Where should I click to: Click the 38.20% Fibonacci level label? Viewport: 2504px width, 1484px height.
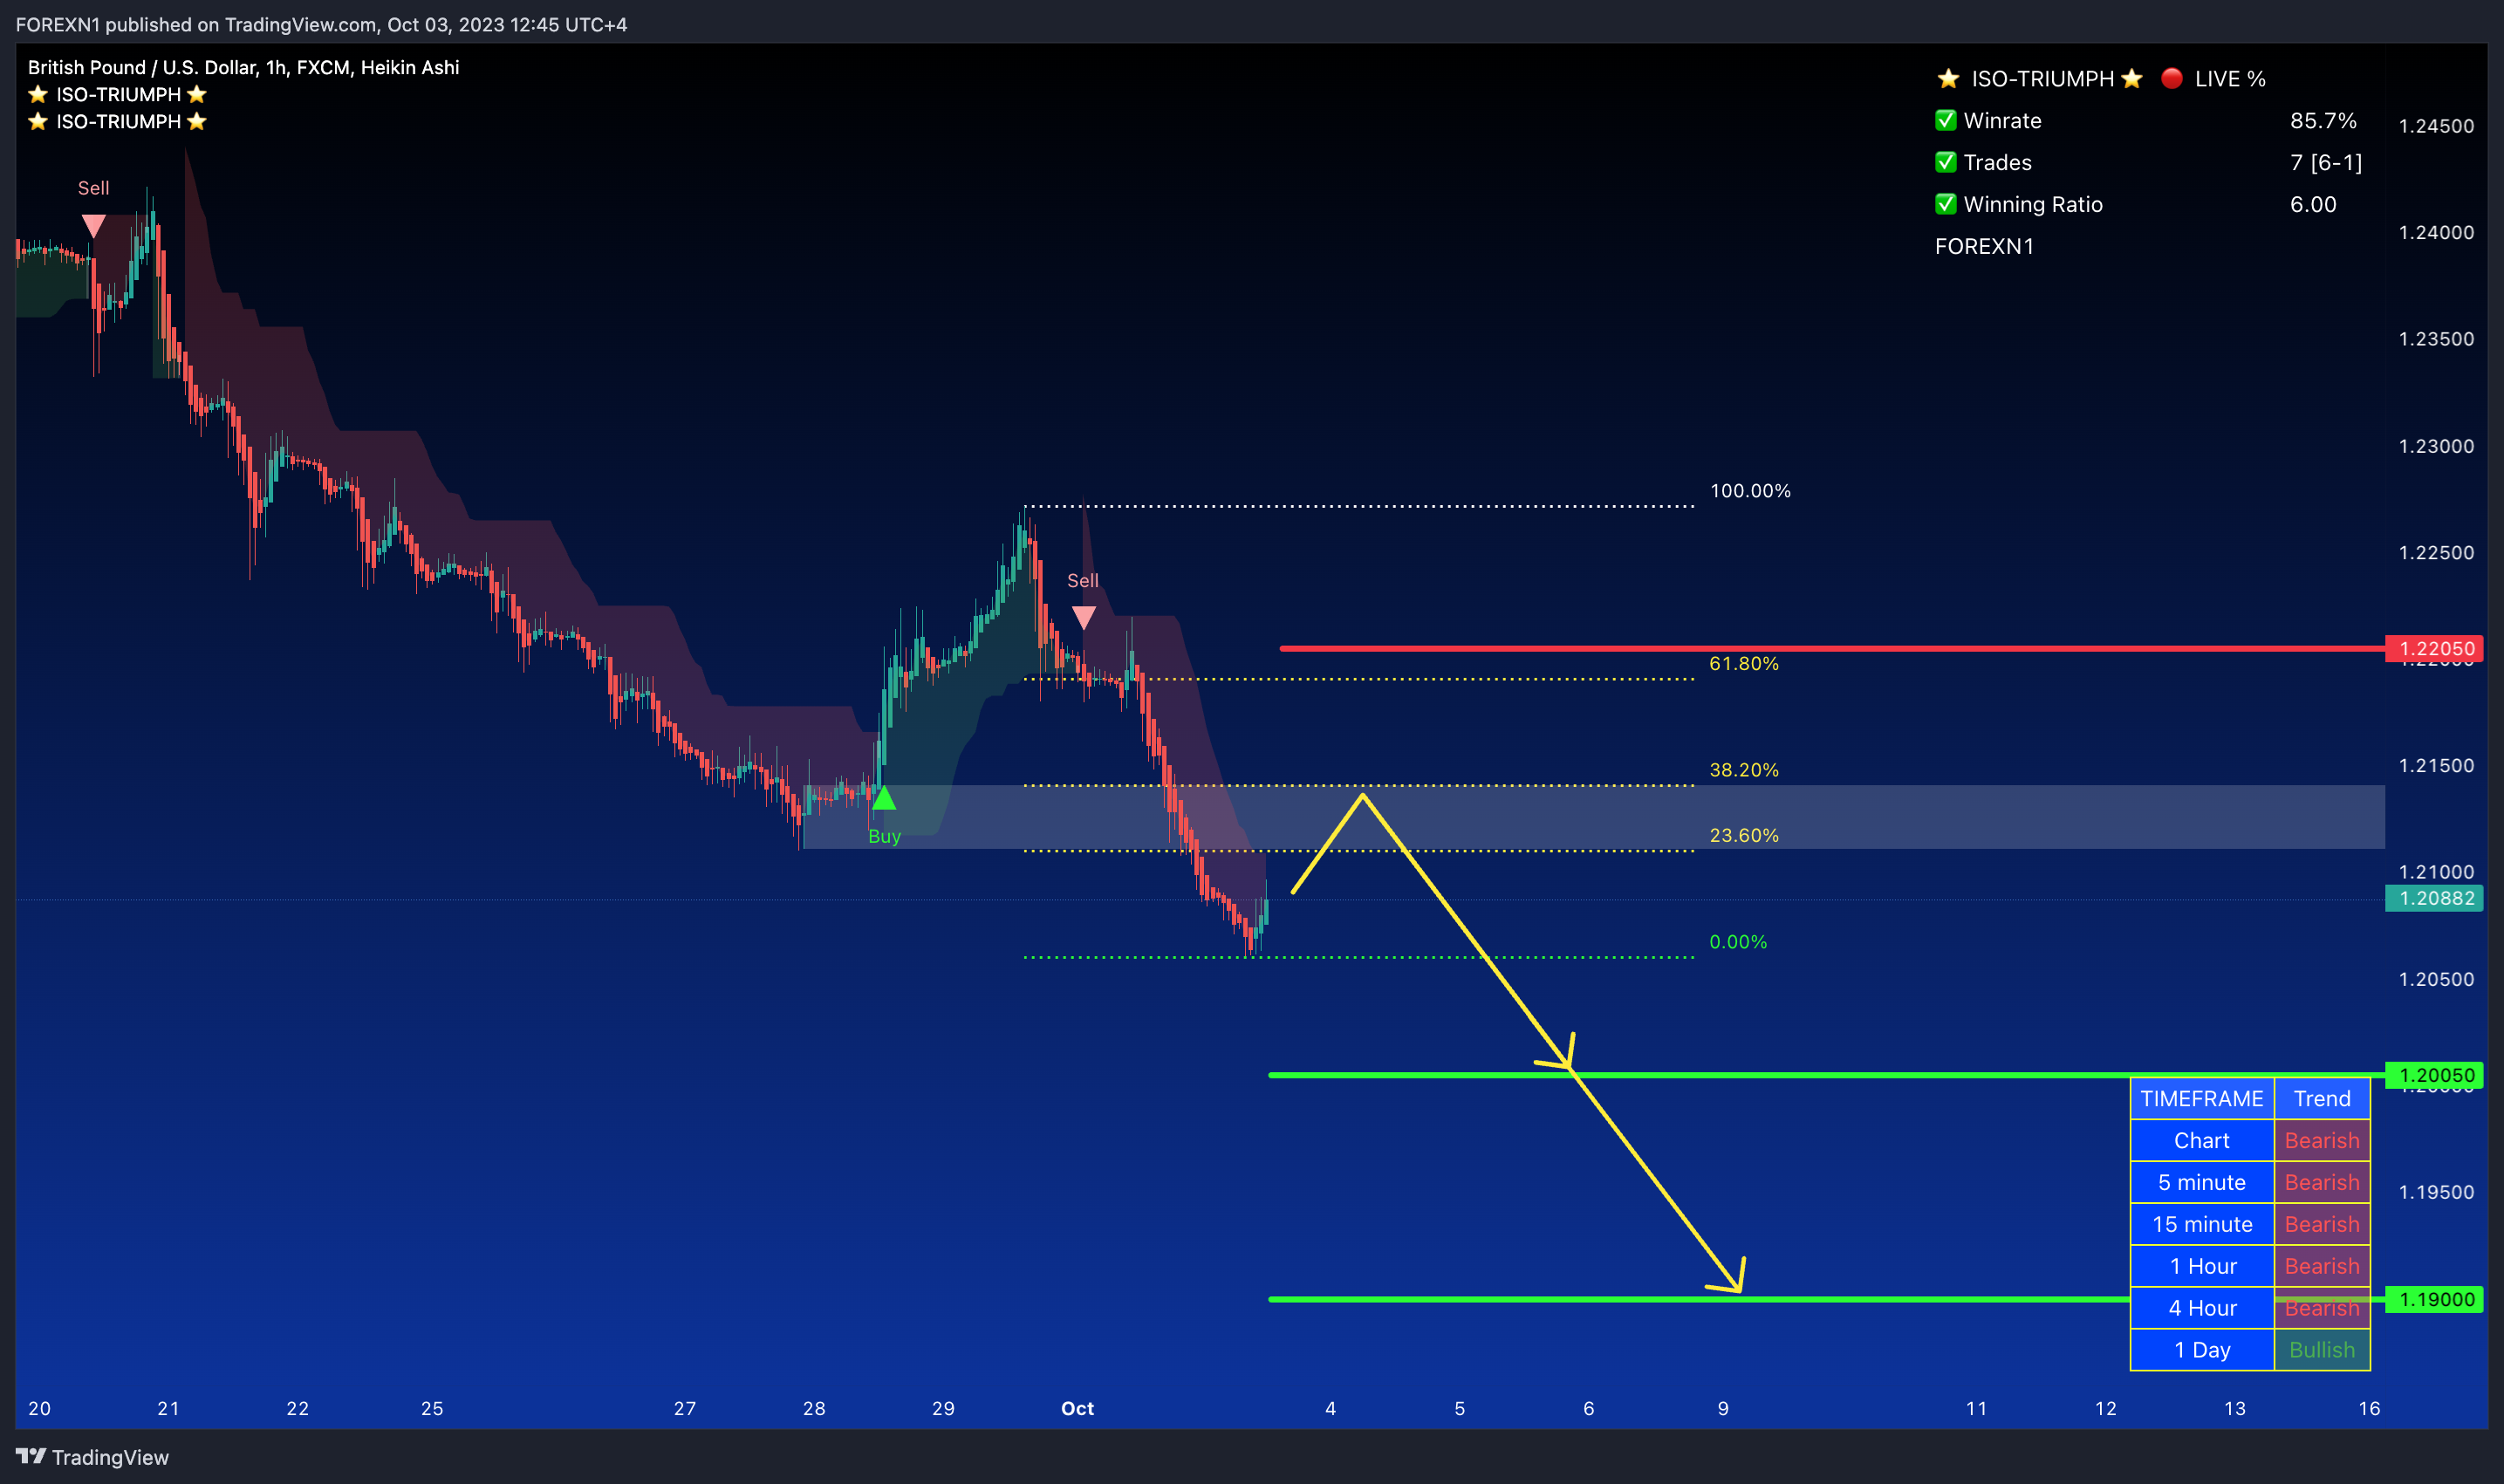[x=1744, y=769]
